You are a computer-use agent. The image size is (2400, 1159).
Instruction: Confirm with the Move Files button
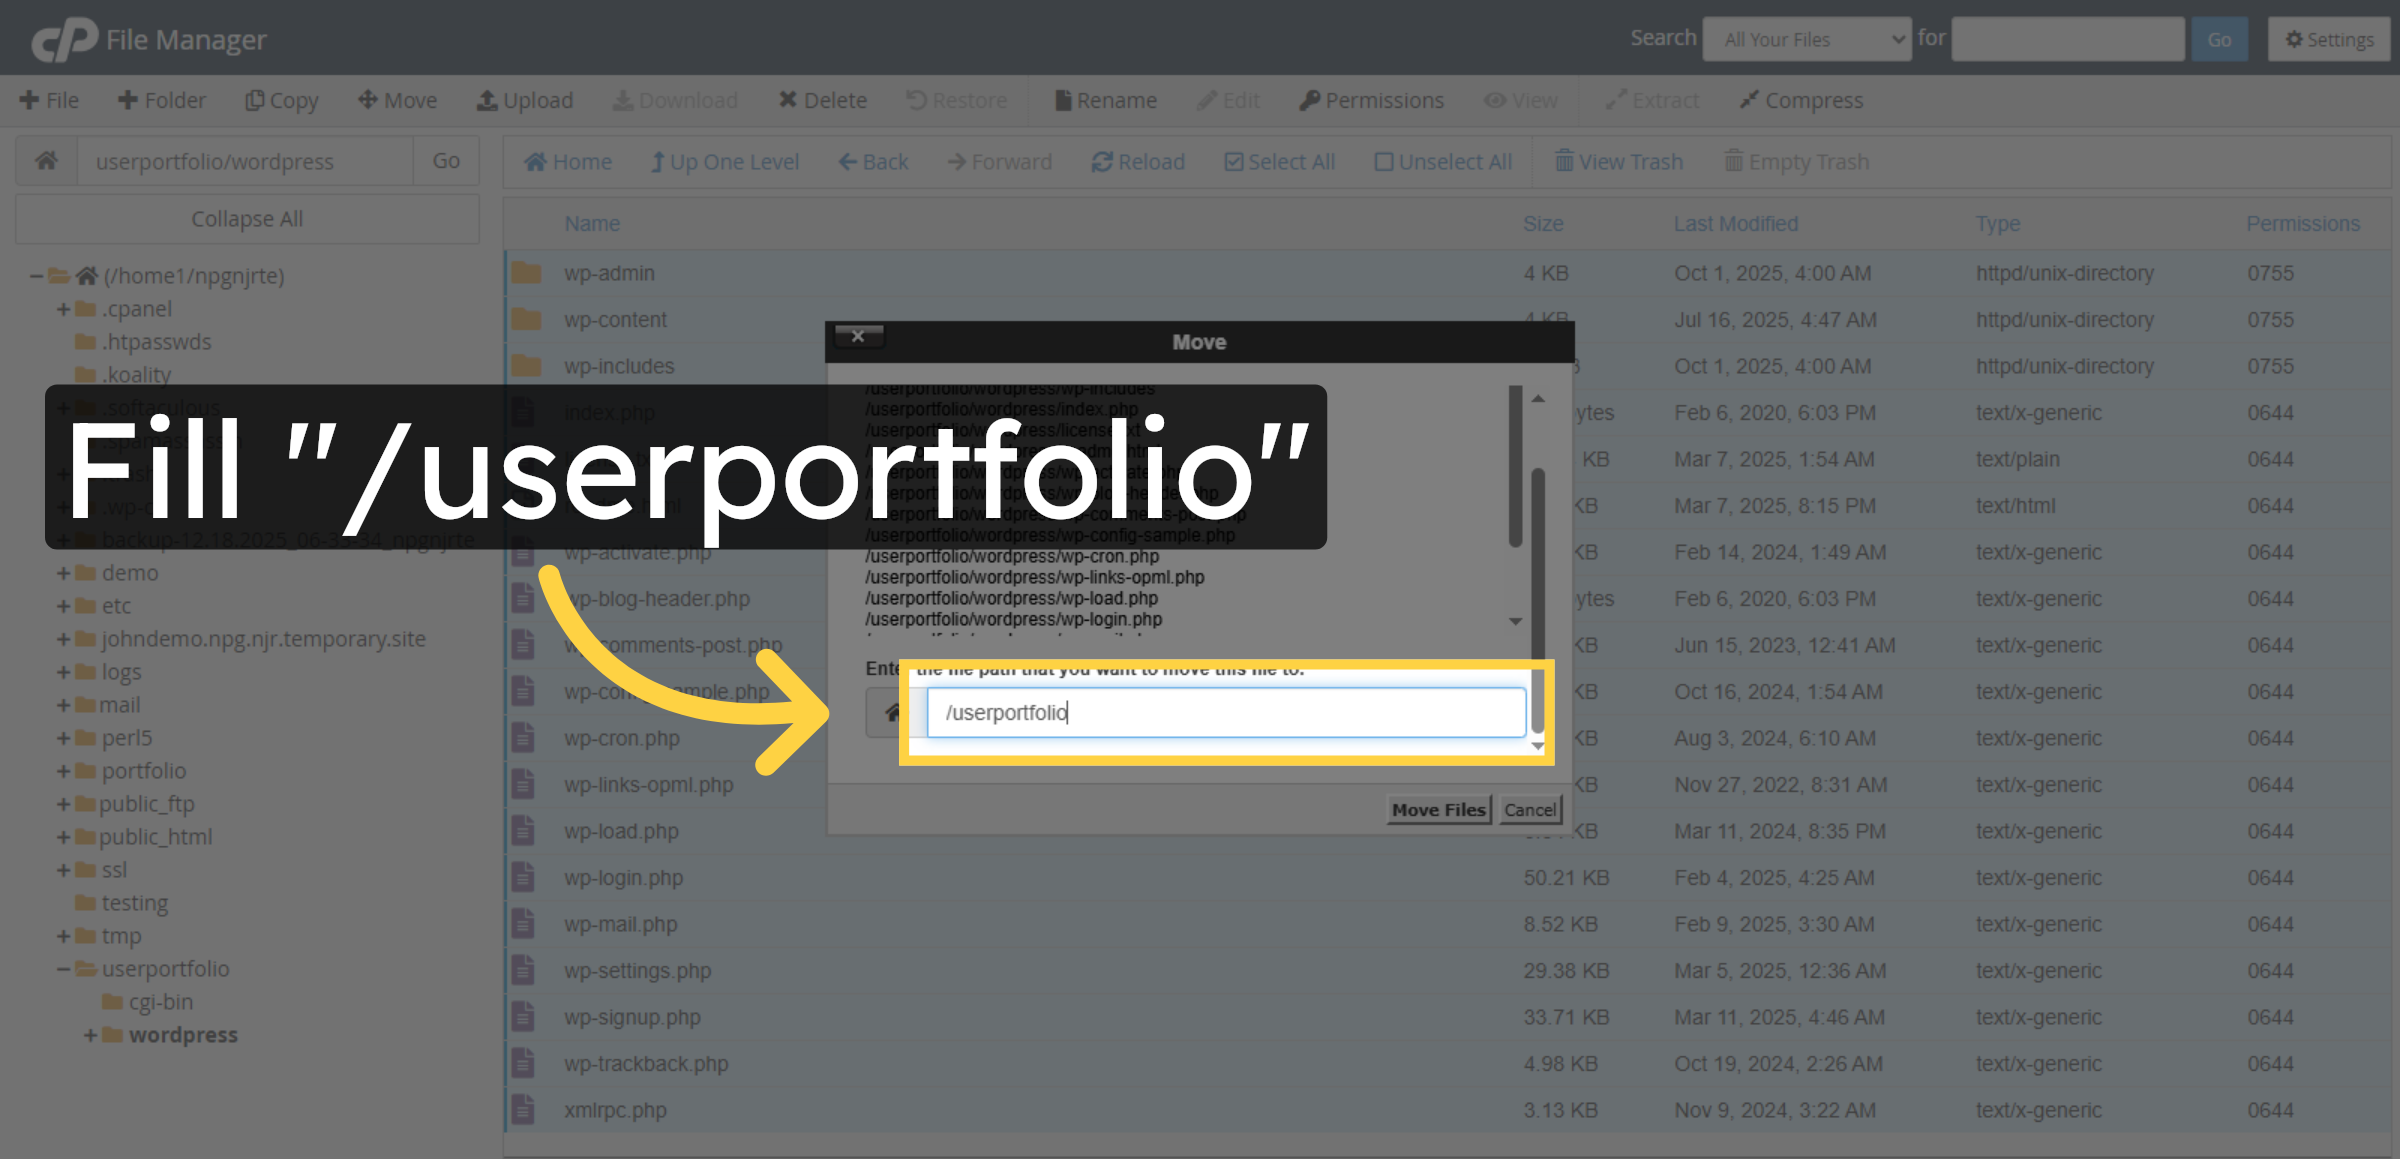click(x=1438, y=809)
